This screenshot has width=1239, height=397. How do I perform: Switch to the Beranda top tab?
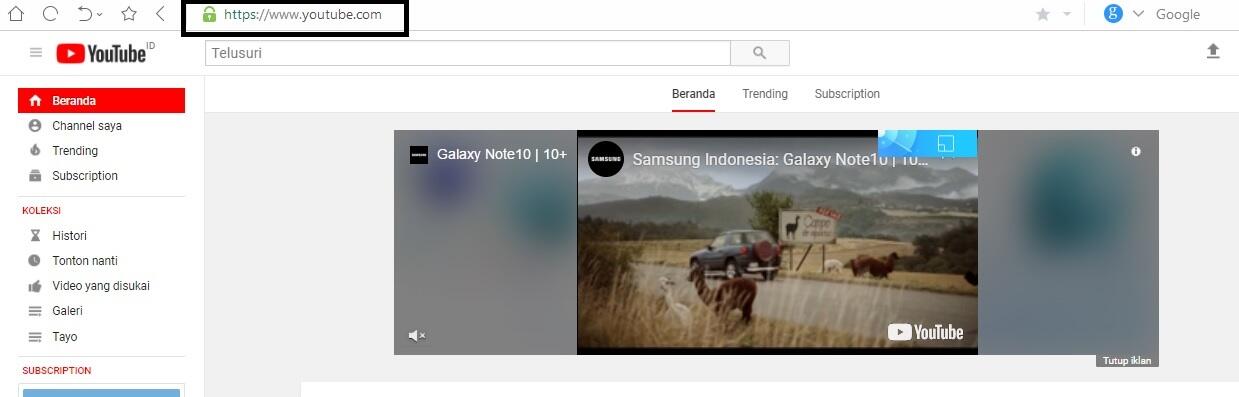693,94
